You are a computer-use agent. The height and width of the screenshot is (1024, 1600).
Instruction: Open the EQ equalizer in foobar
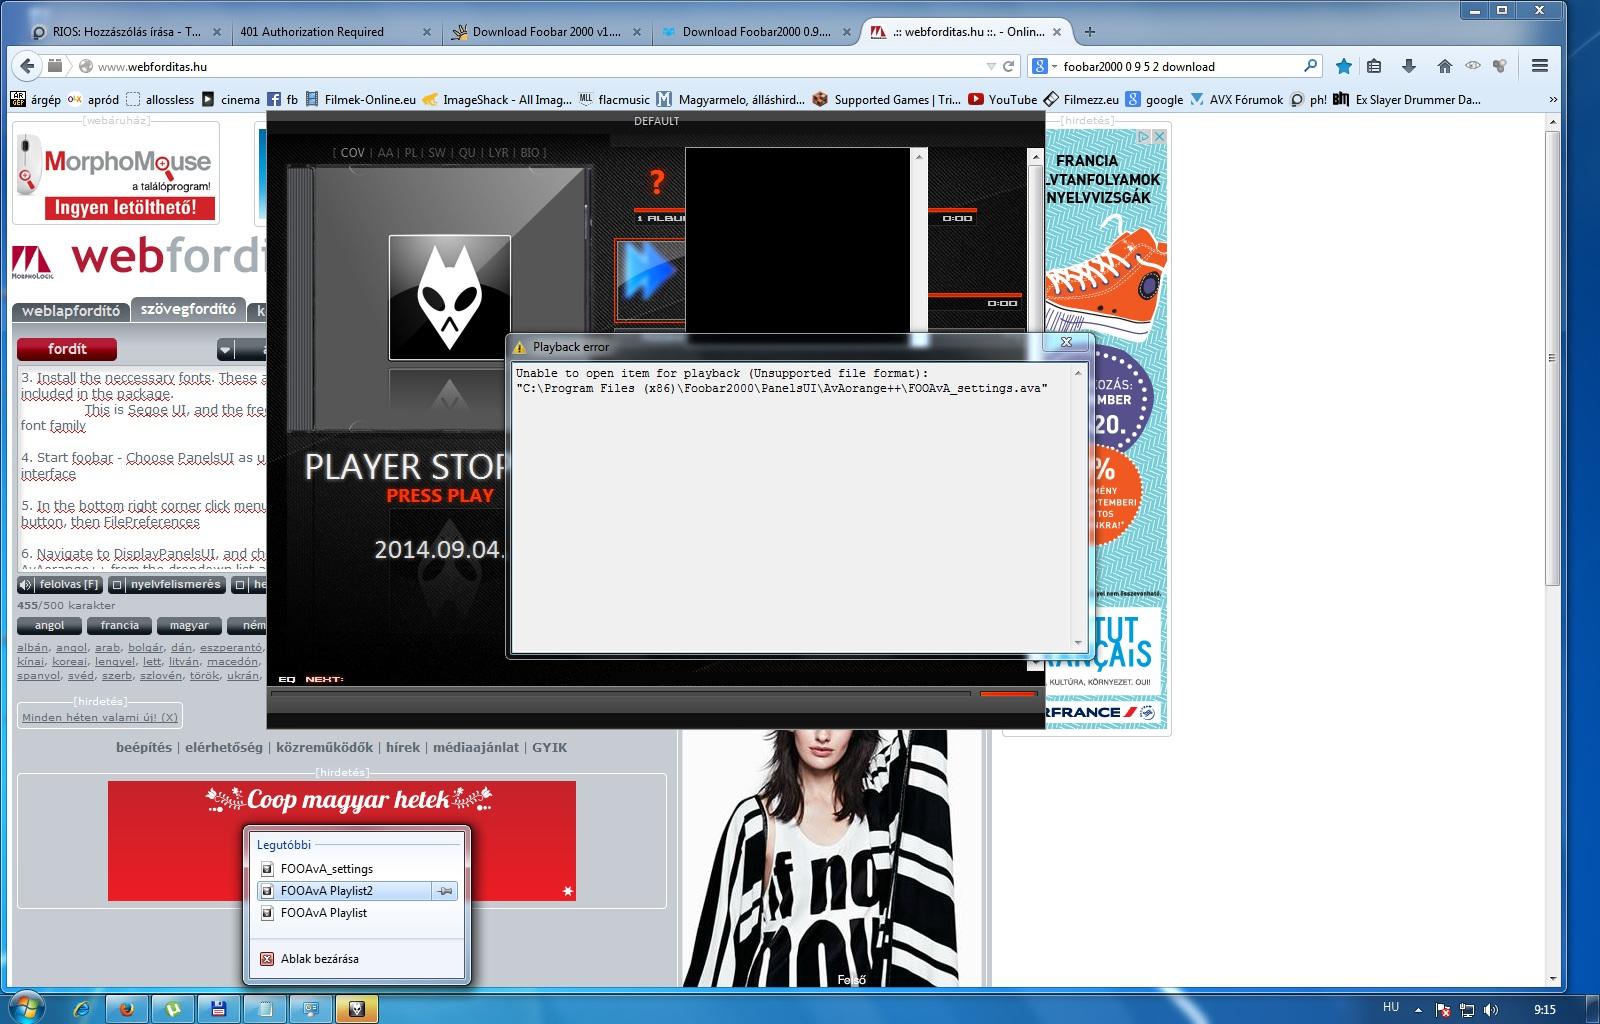coord(287,679)
